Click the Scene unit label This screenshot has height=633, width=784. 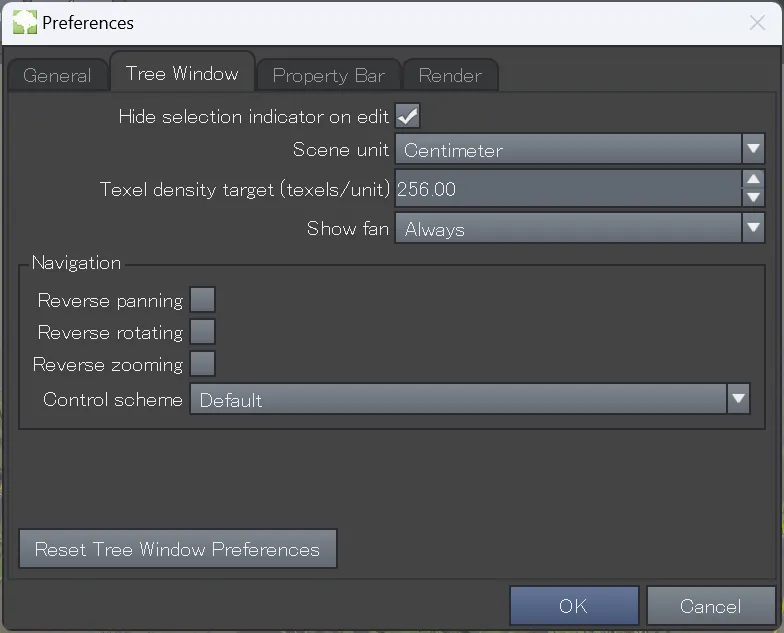click(x=340, y=149)
